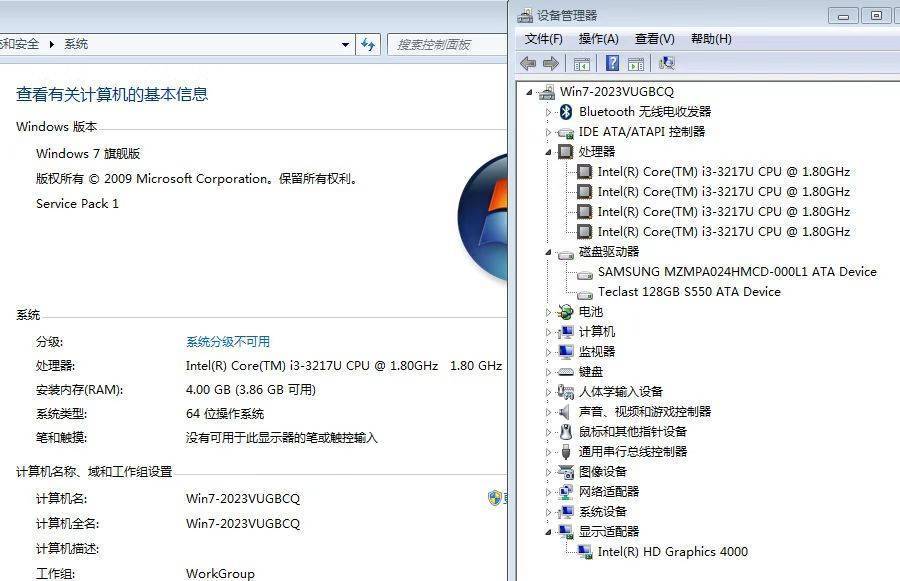Toggle the show/hide console tree toolbar icon
The height and width of the screenshot is (581, 900).
click(x=581, y=64)
